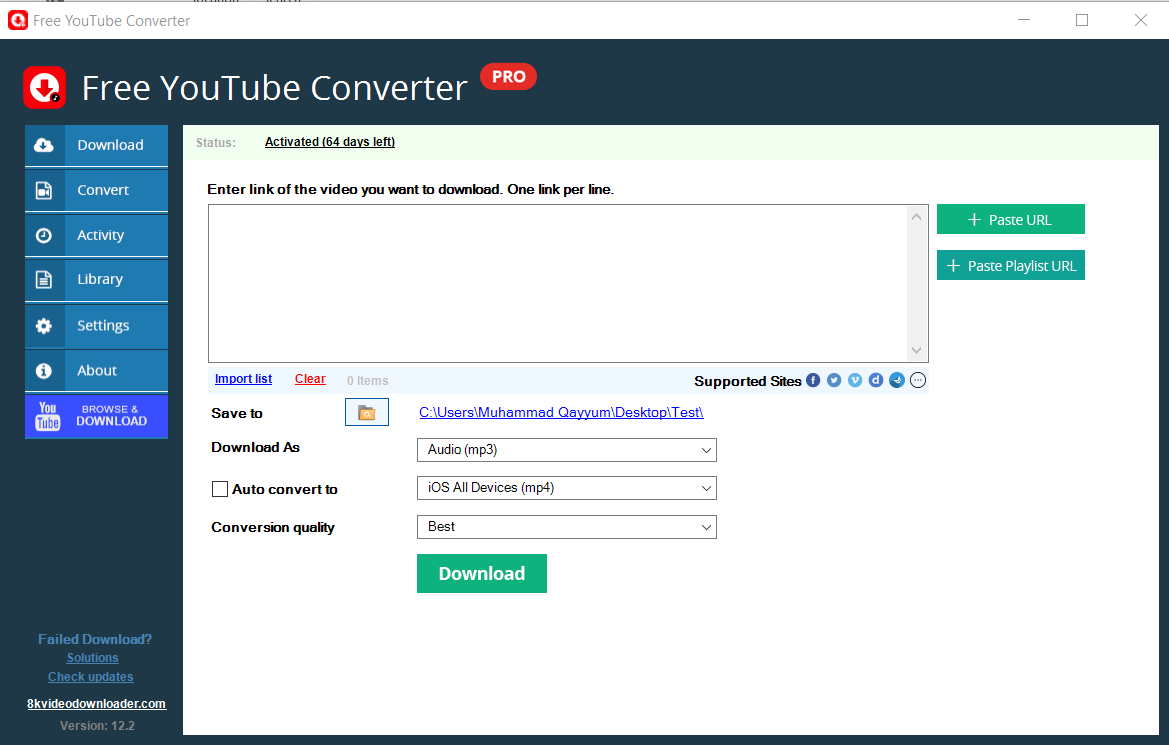Click the links box scrollbar down arrow

[916, 351]
